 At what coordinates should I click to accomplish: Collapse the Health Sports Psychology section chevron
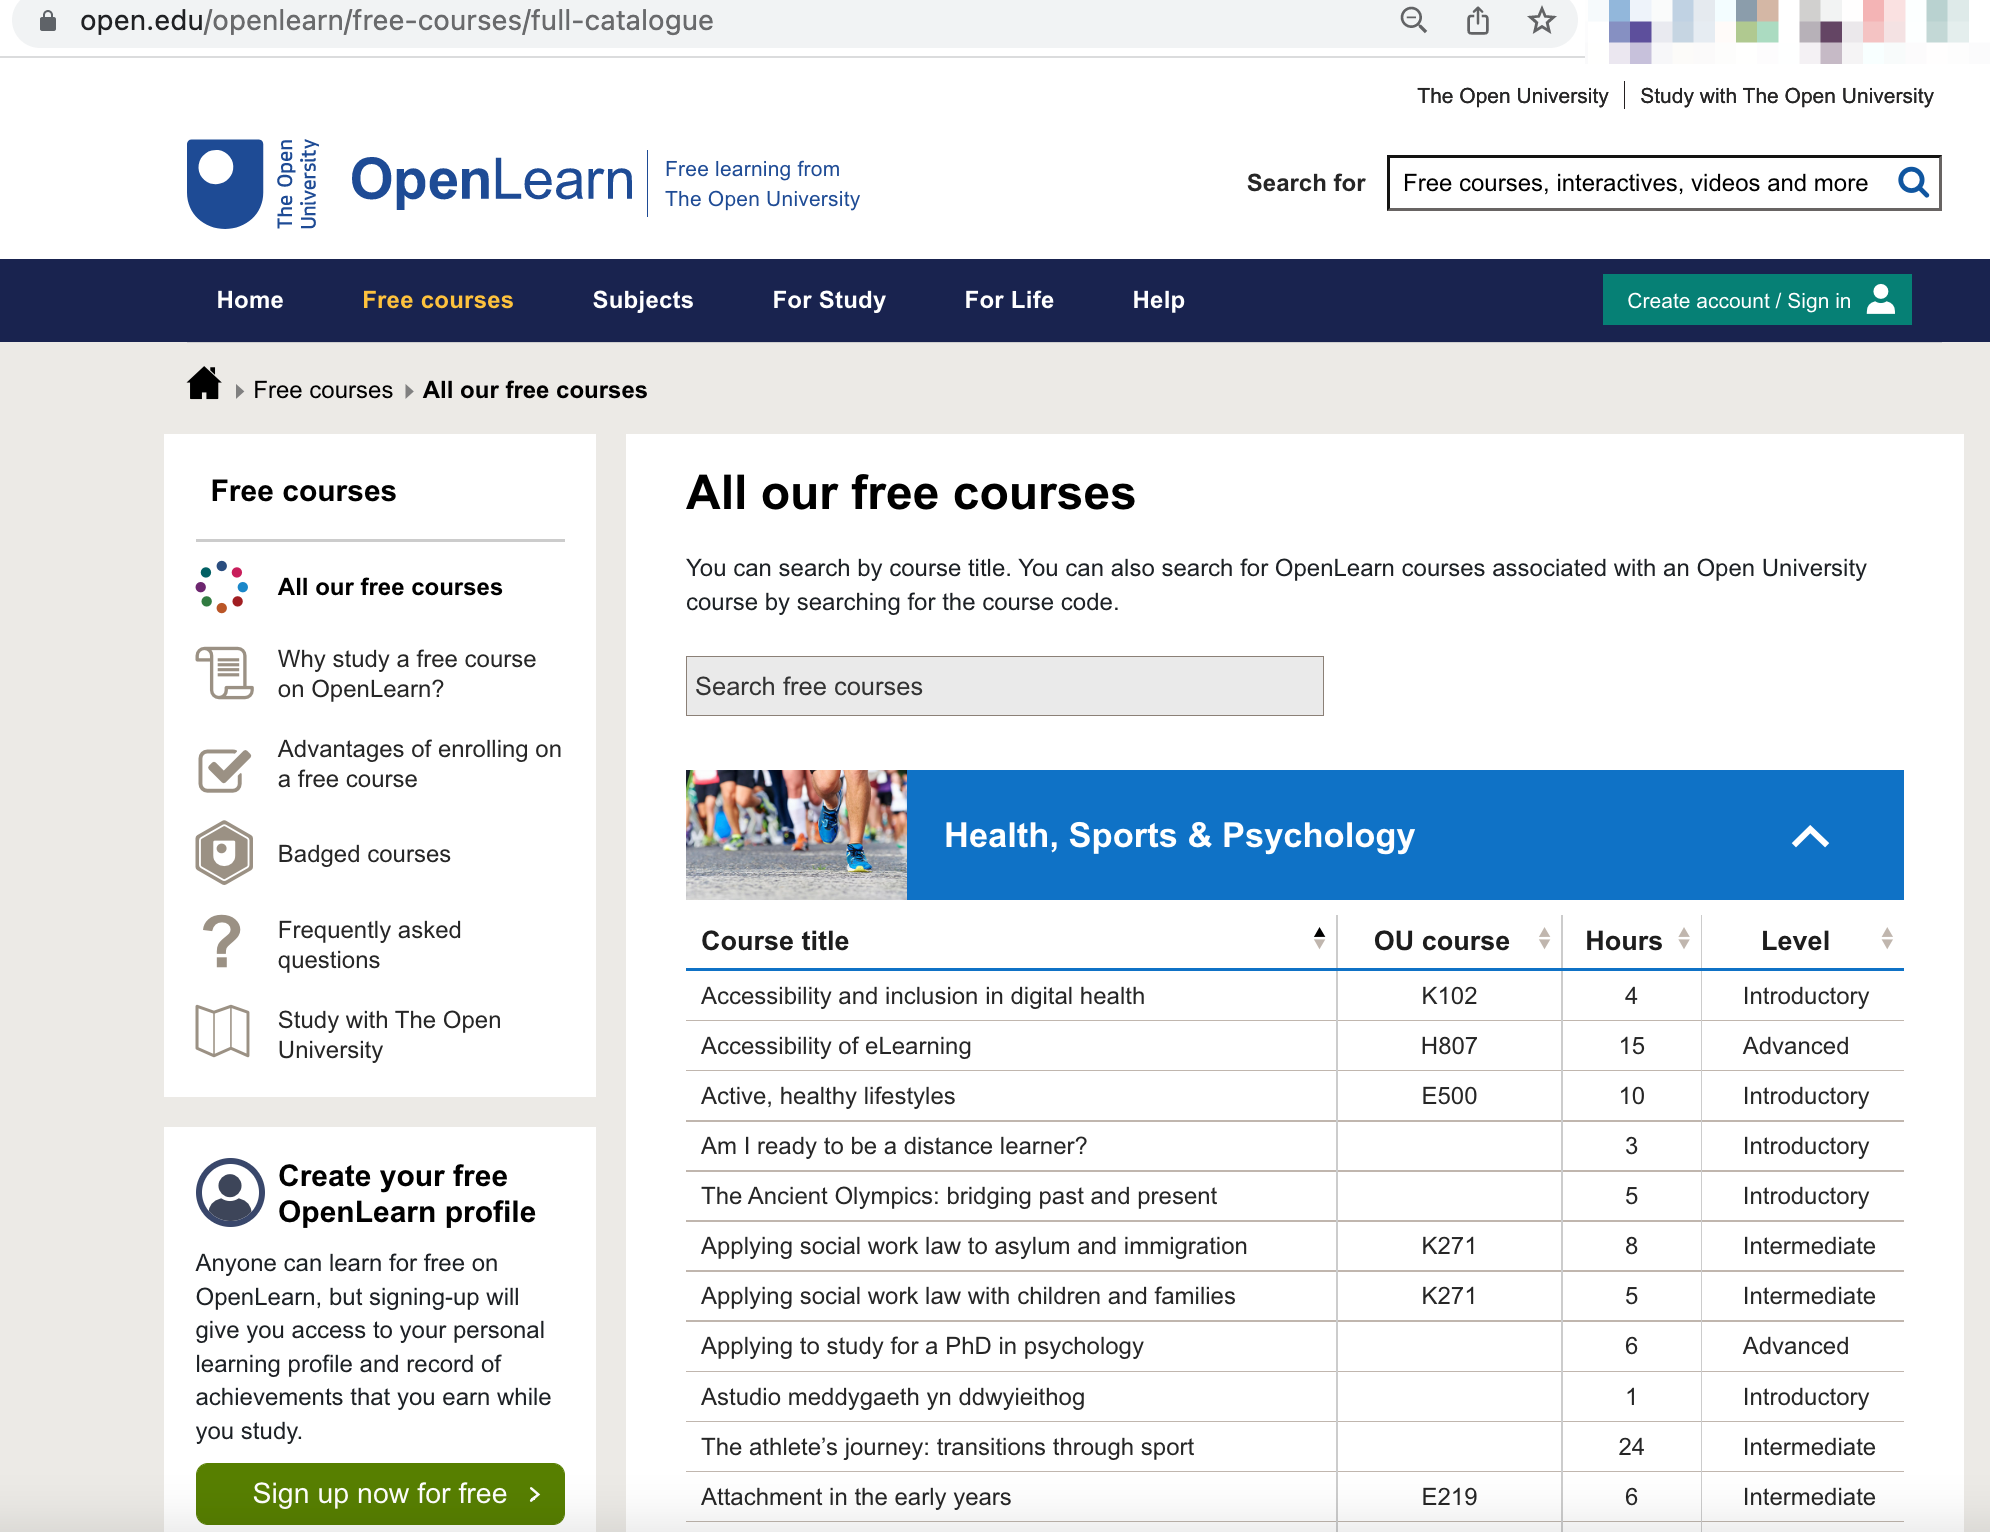[1810, 834]
